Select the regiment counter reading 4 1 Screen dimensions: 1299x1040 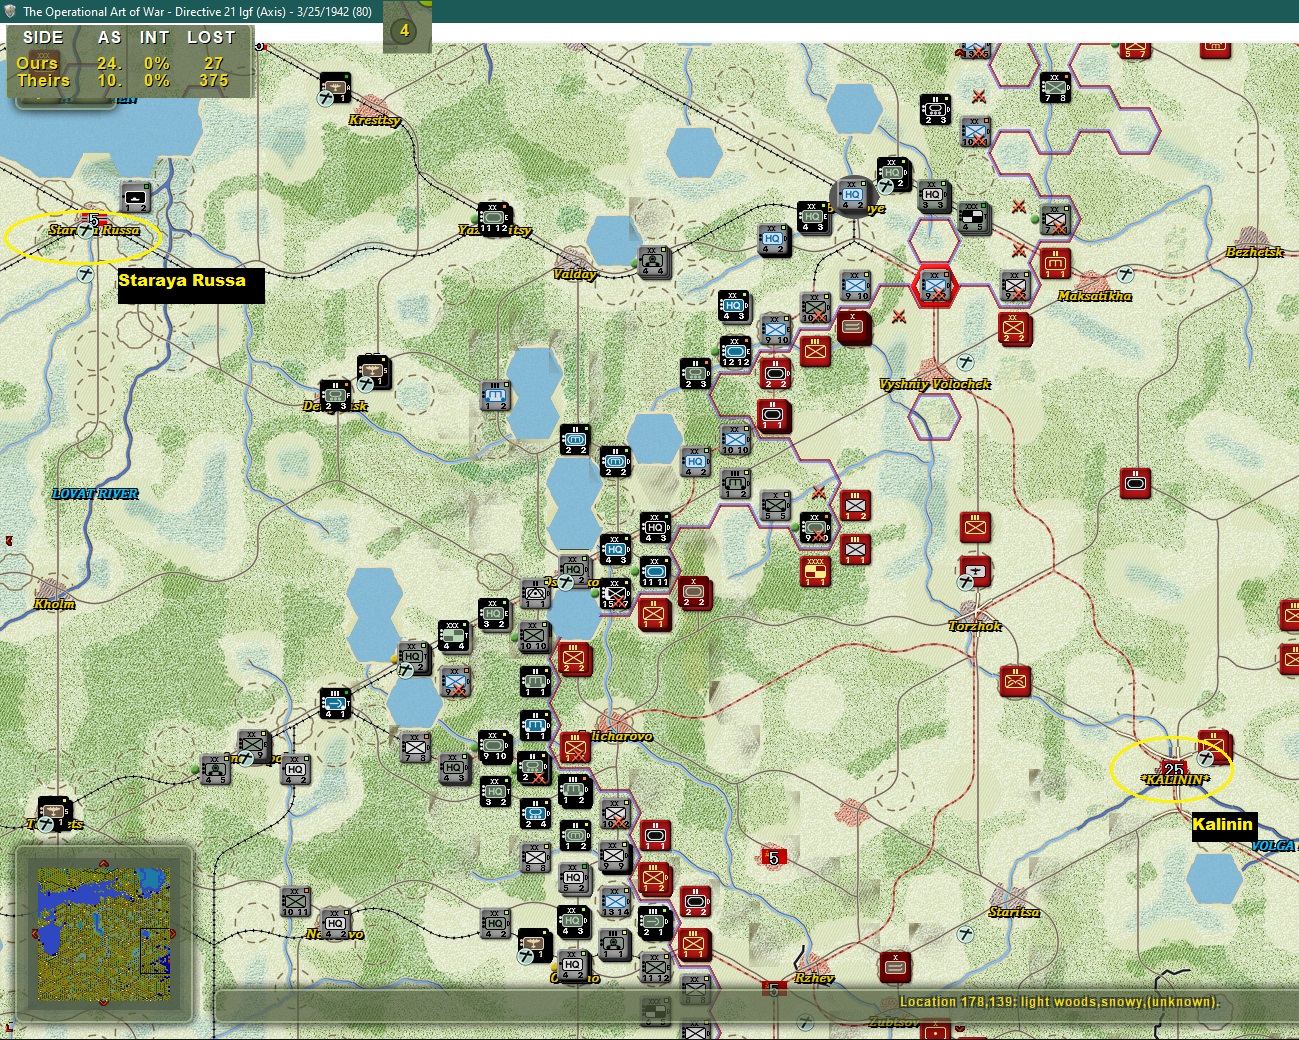(335, 703)
